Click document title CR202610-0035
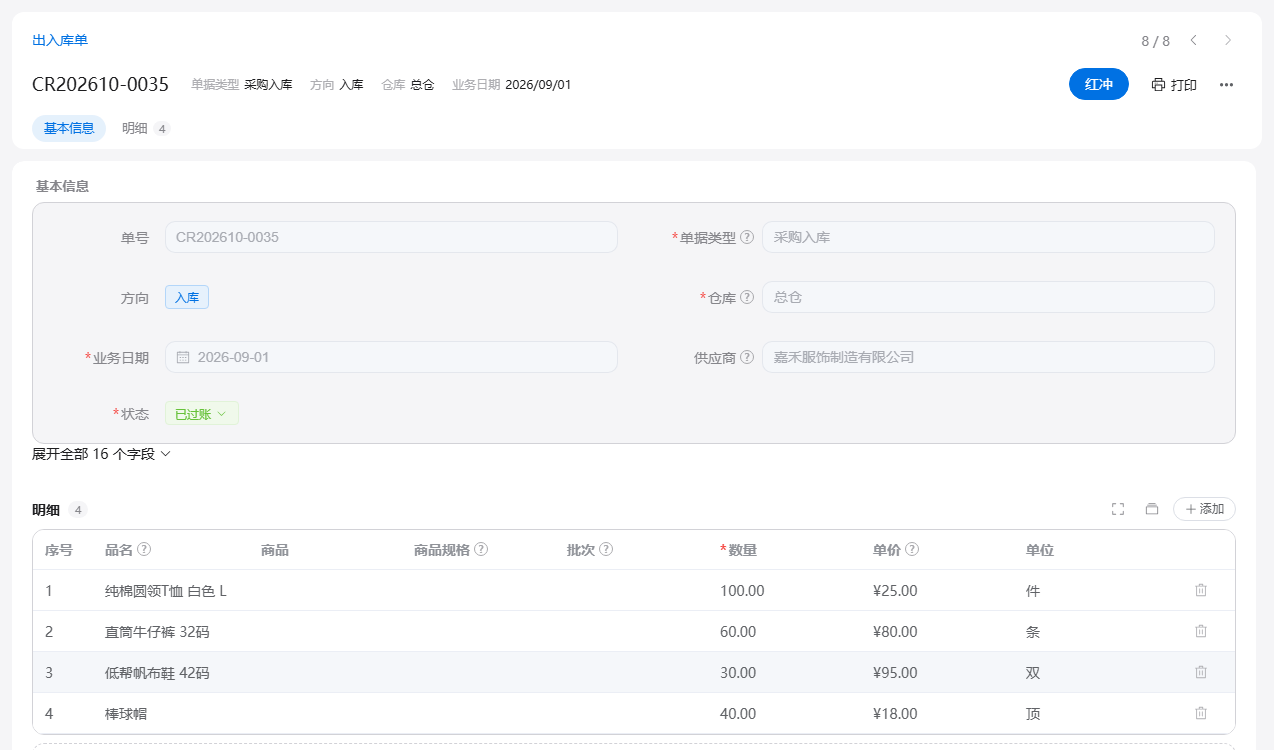 pyautogui.click(x=100, y=85)
